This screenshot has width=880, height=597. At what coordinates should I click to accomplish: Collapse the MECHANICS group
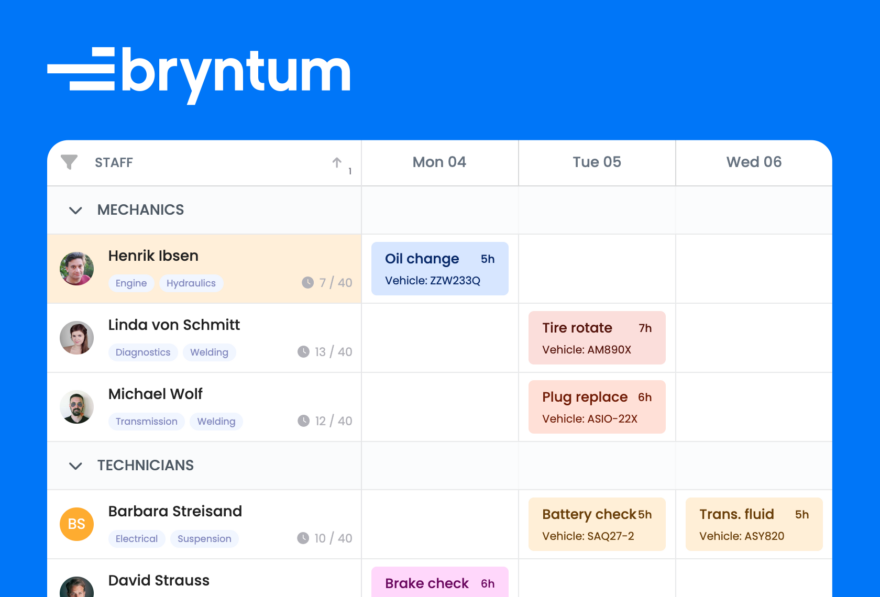click(x=76, y=210)
